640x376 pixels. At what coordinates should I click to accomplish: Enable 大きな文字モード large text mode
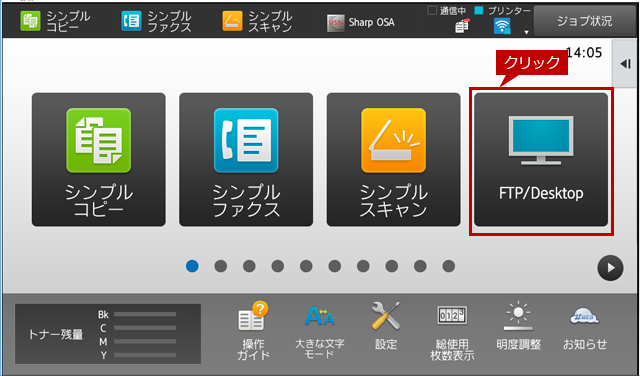tap(320, 331)
